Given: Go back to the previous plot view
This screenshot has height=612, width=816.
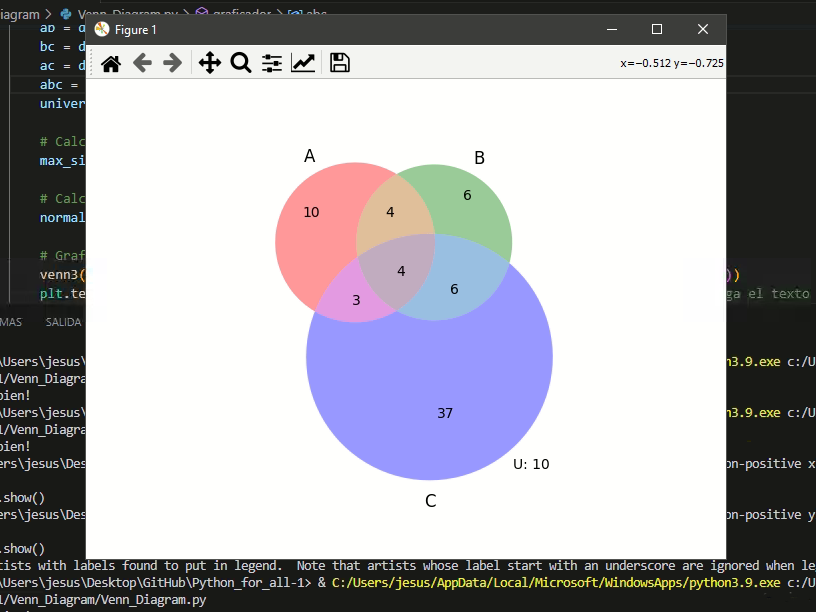Looking at the screenshot, I should 143,63.
